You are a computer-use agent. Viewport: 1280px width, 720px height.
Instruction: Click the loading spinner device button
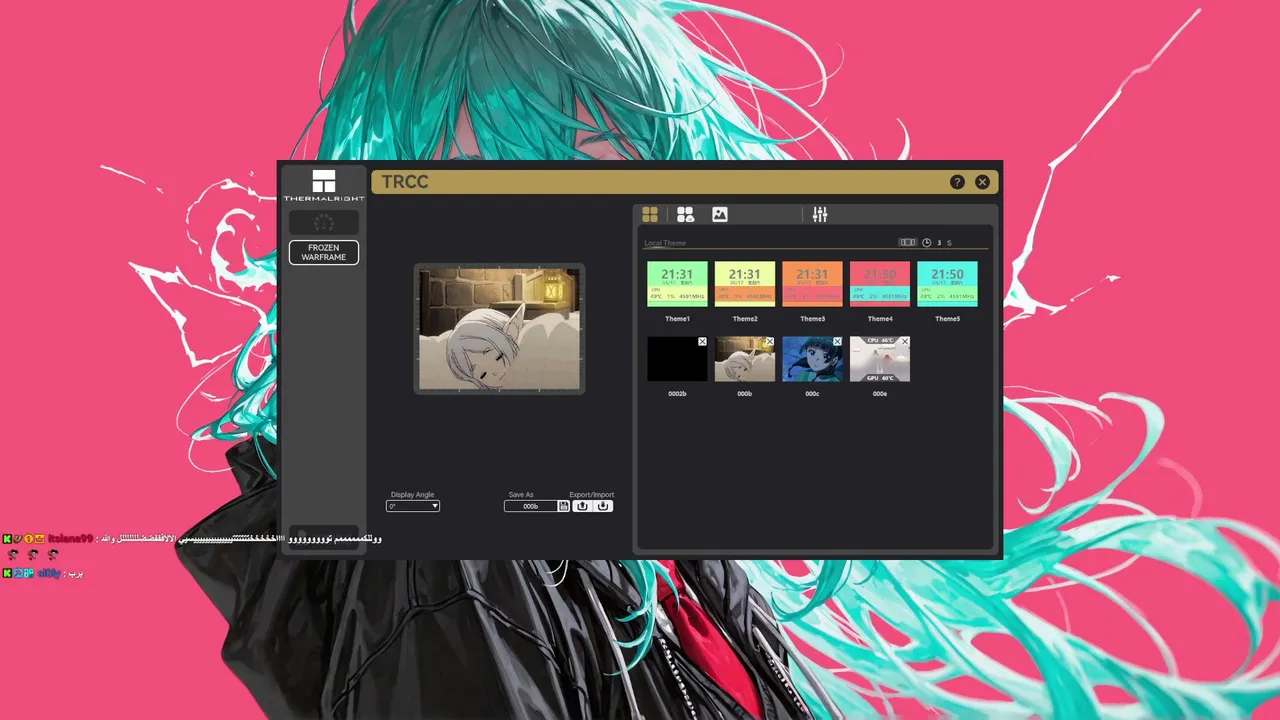point(324,222)
